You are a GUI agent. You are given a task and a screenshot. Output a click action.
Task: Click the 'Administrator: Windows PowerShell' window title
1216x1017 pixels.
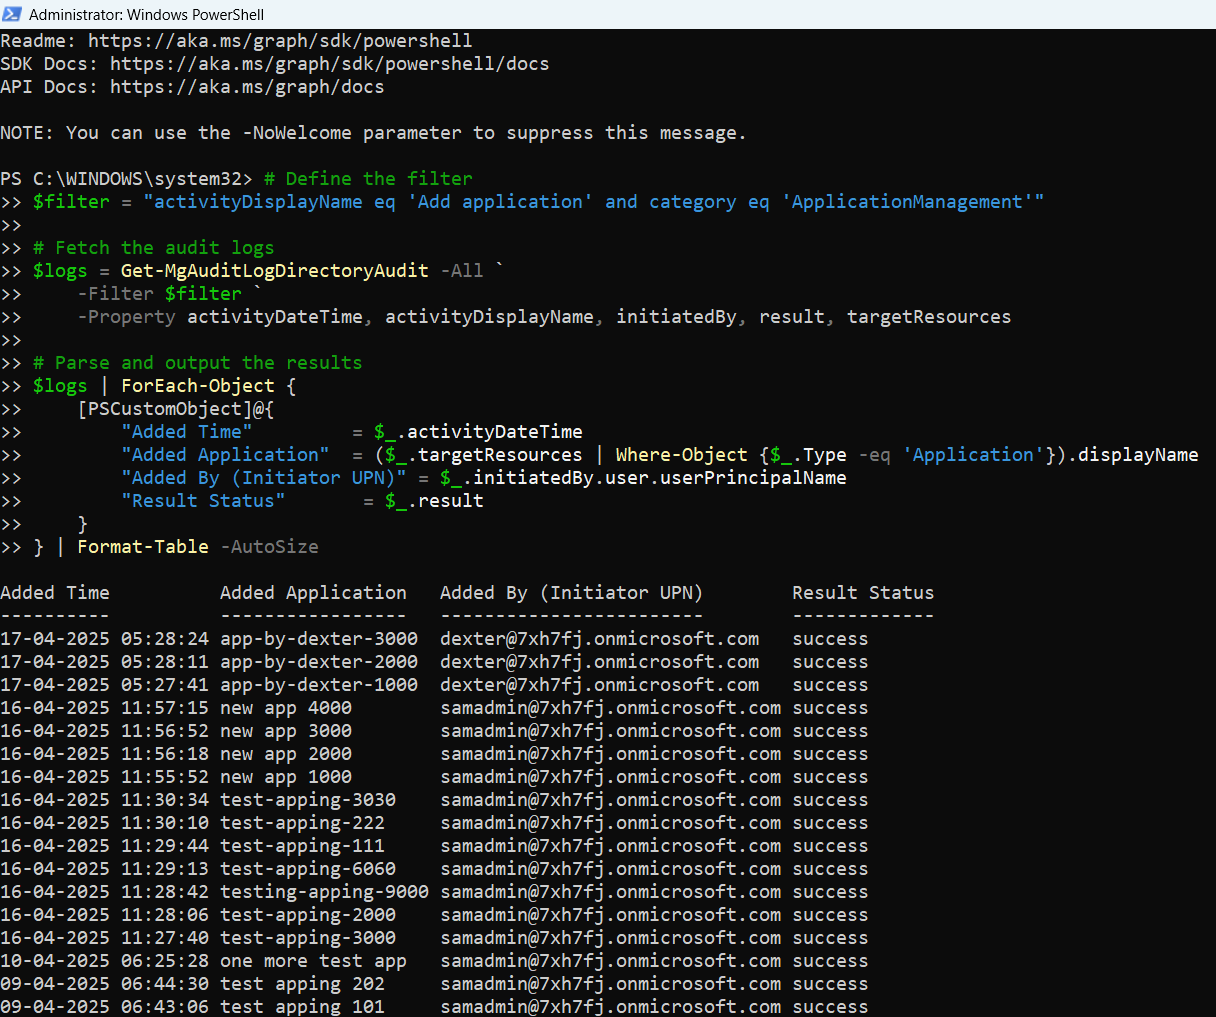point(146,14)
